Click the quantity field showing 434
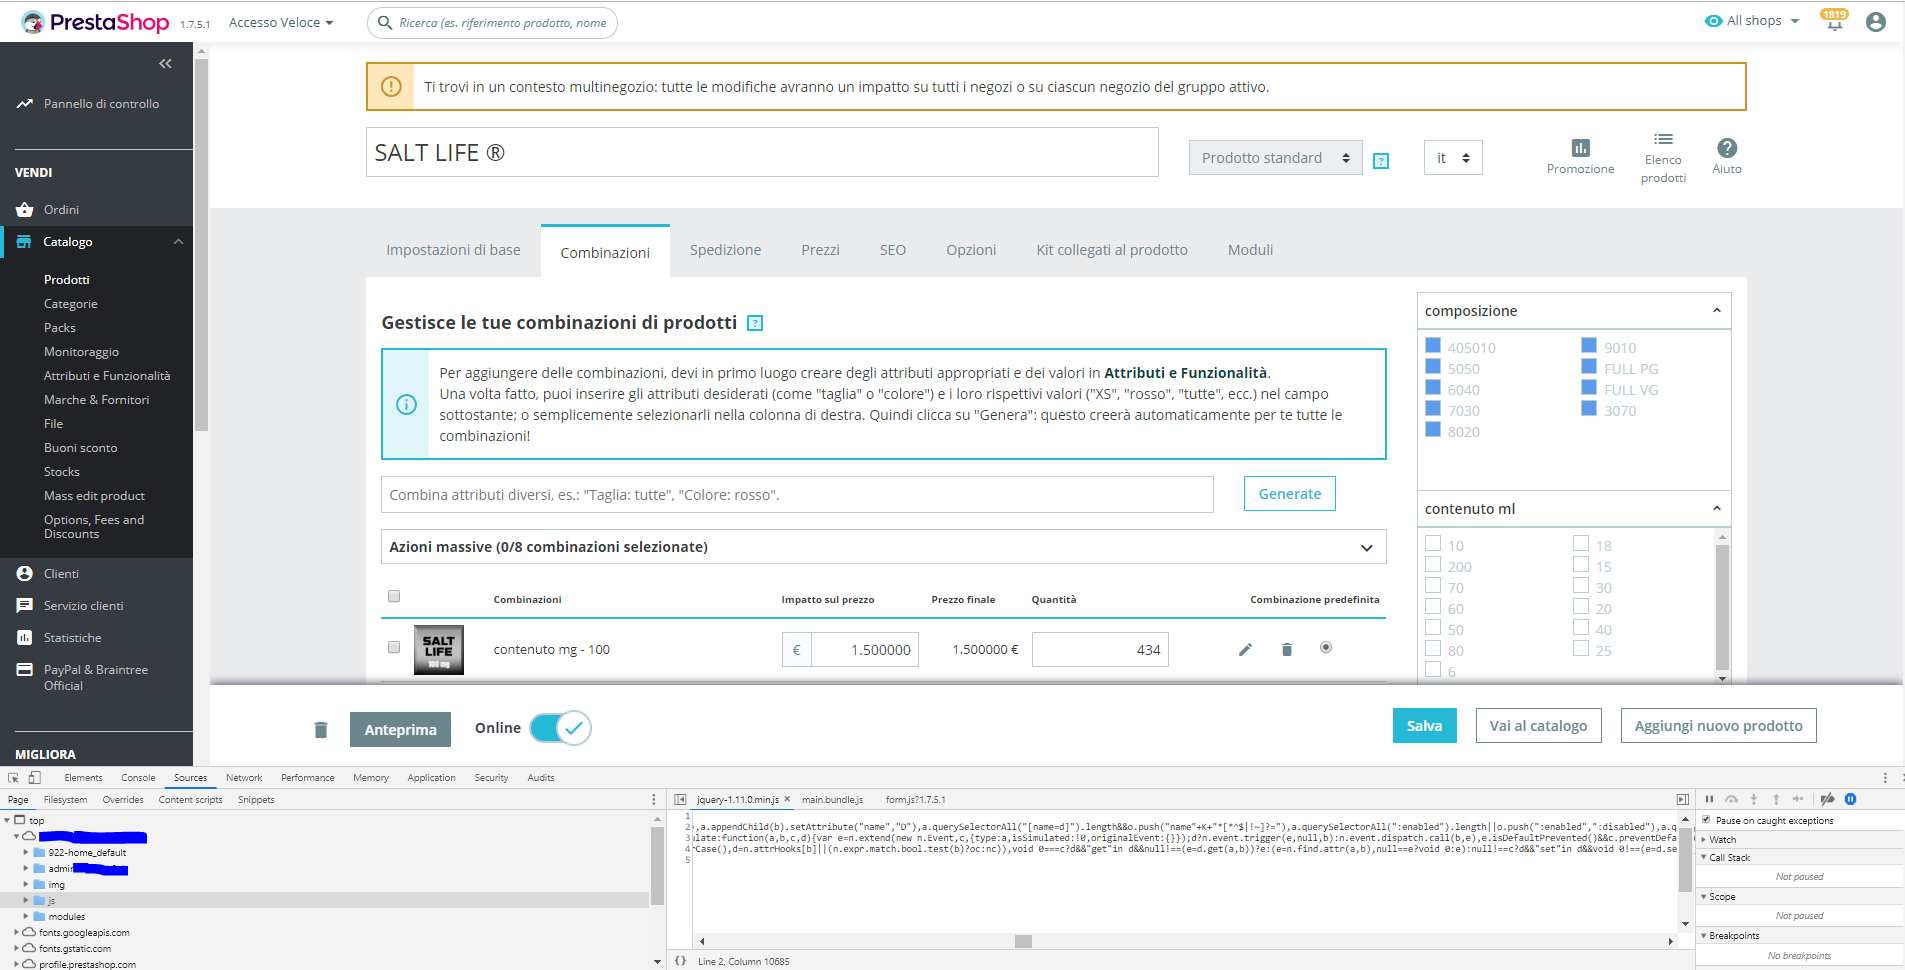Screen dimensions: 1905x970 click(1100, 650)
